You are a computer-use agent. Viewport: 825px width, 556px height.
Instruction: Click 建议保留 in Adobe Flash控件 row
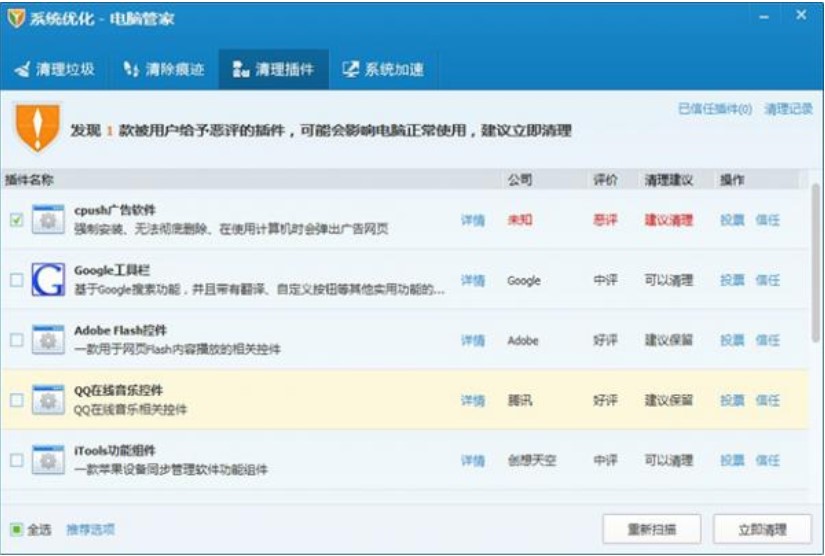point(669,340)
